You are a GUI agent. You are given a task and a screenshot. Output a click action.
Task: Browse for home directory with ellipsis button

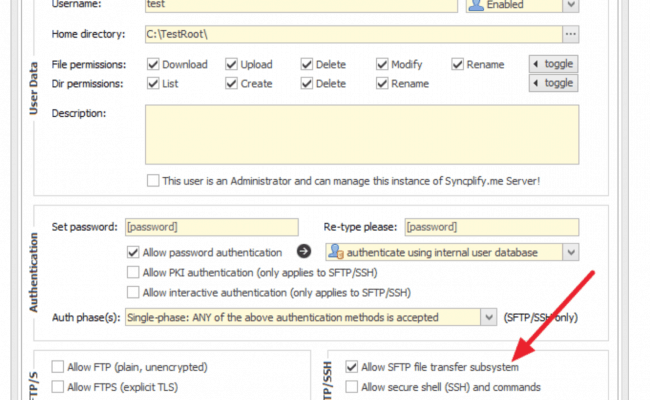point(571,34)
